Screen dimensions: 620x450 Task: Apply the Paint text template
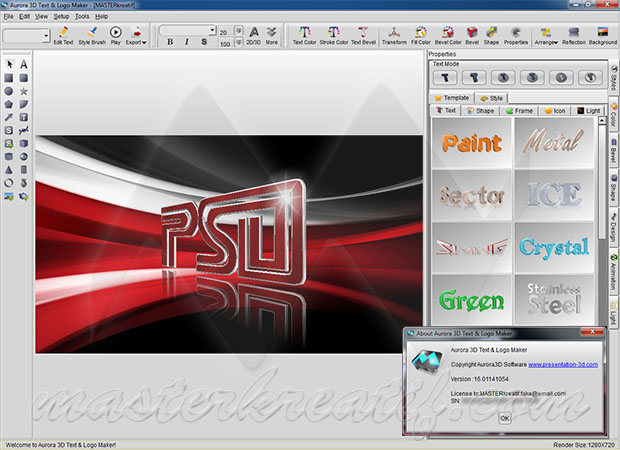click(x=472, y=143)
